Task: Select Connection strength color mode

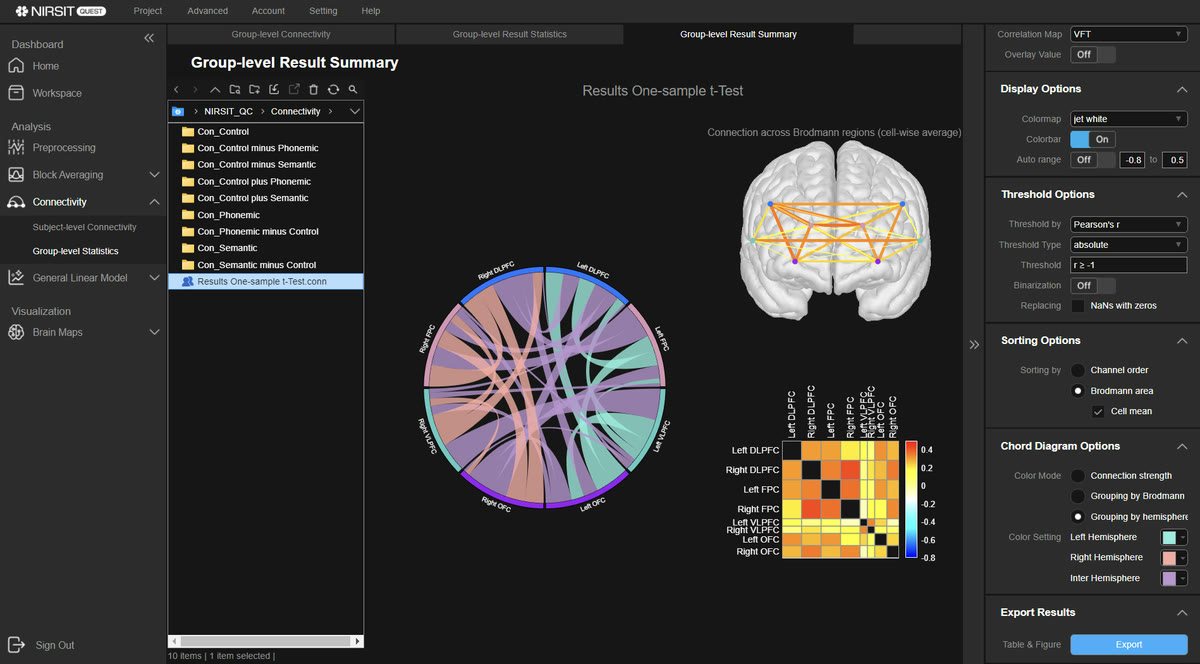Action: [1078, 476]
